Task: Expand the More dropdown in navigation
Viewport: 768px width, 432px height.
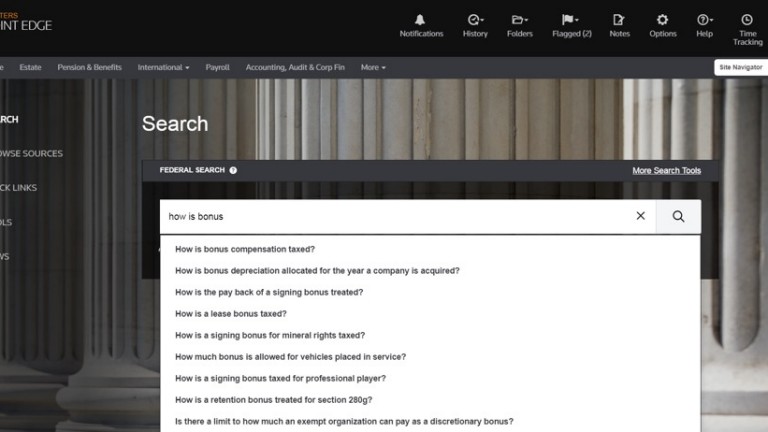Action: (x=373, y=67)
